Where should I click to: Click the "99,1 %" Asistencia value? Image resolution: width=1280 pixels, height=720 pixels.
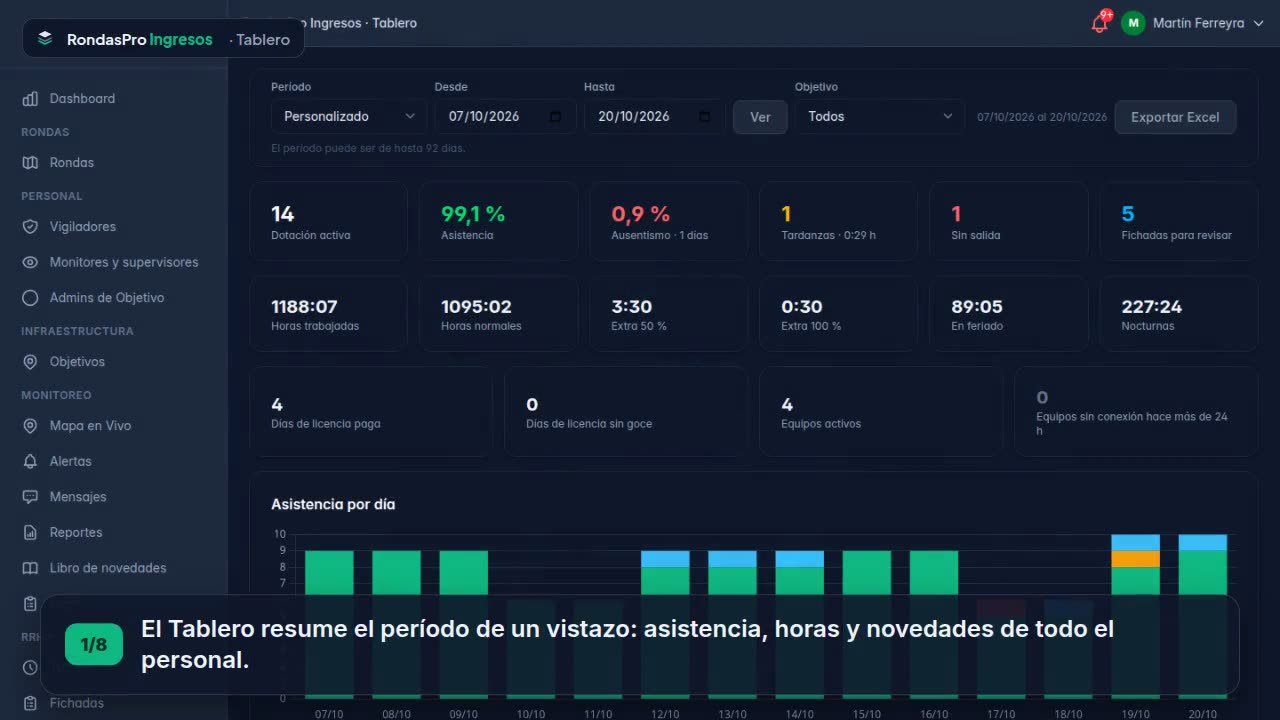[473, 214]
